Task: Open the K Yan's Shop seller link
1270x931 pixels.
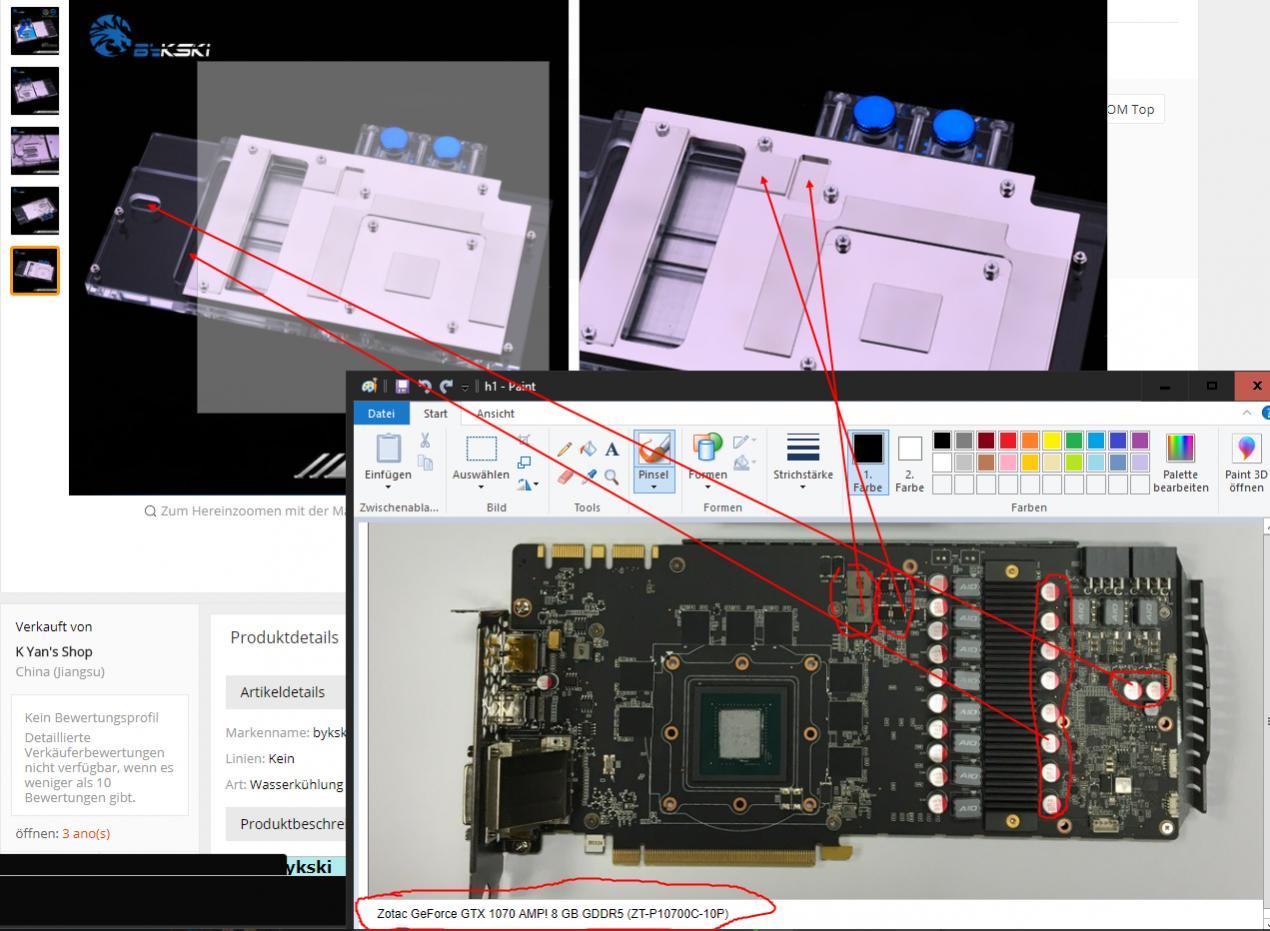Action: (x=54, y=651)
